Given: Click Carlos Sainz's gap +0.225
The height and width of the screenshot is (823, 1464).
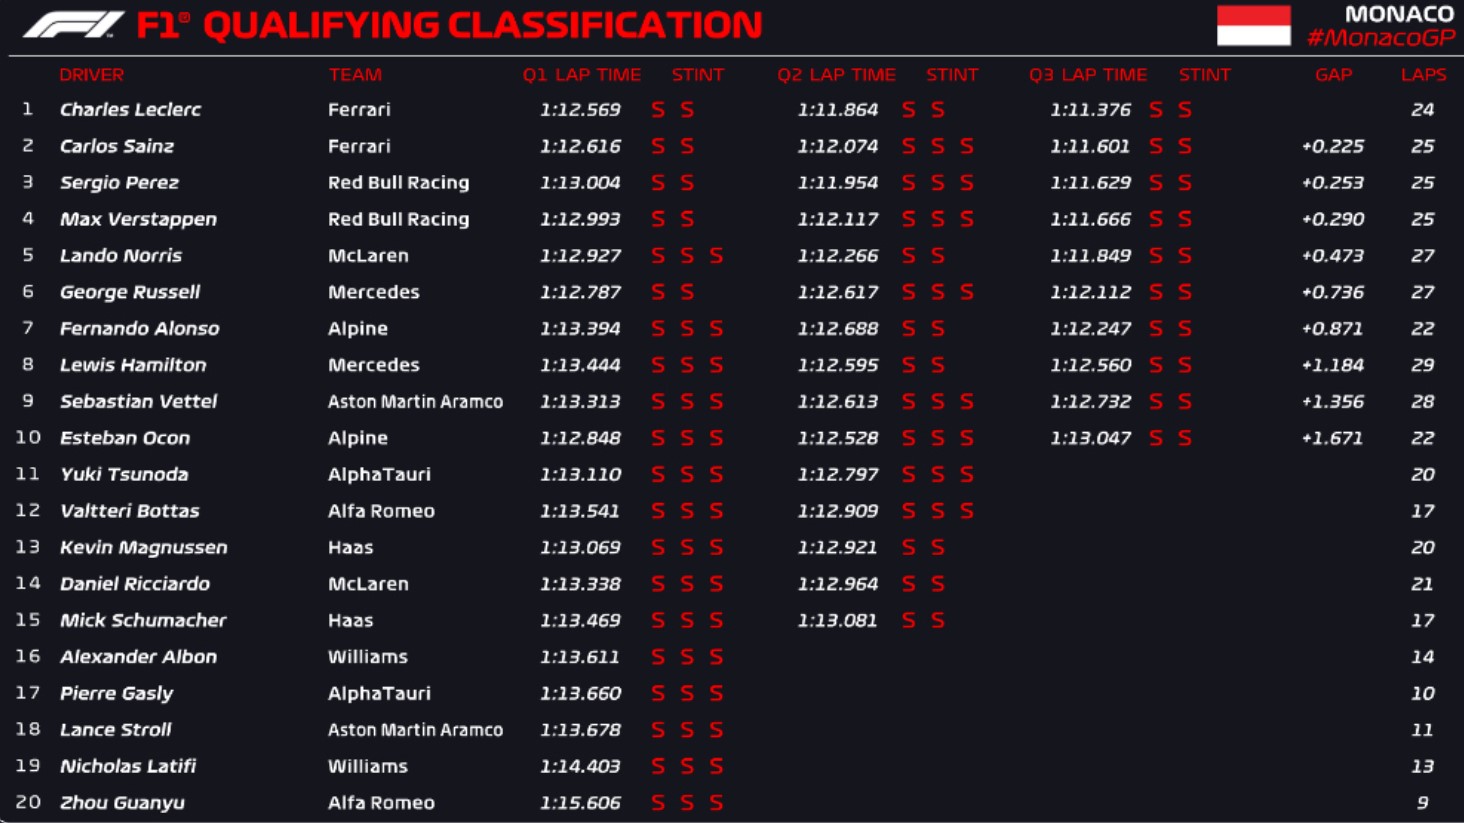Looking at the screenshot, I should point(1333,146).
